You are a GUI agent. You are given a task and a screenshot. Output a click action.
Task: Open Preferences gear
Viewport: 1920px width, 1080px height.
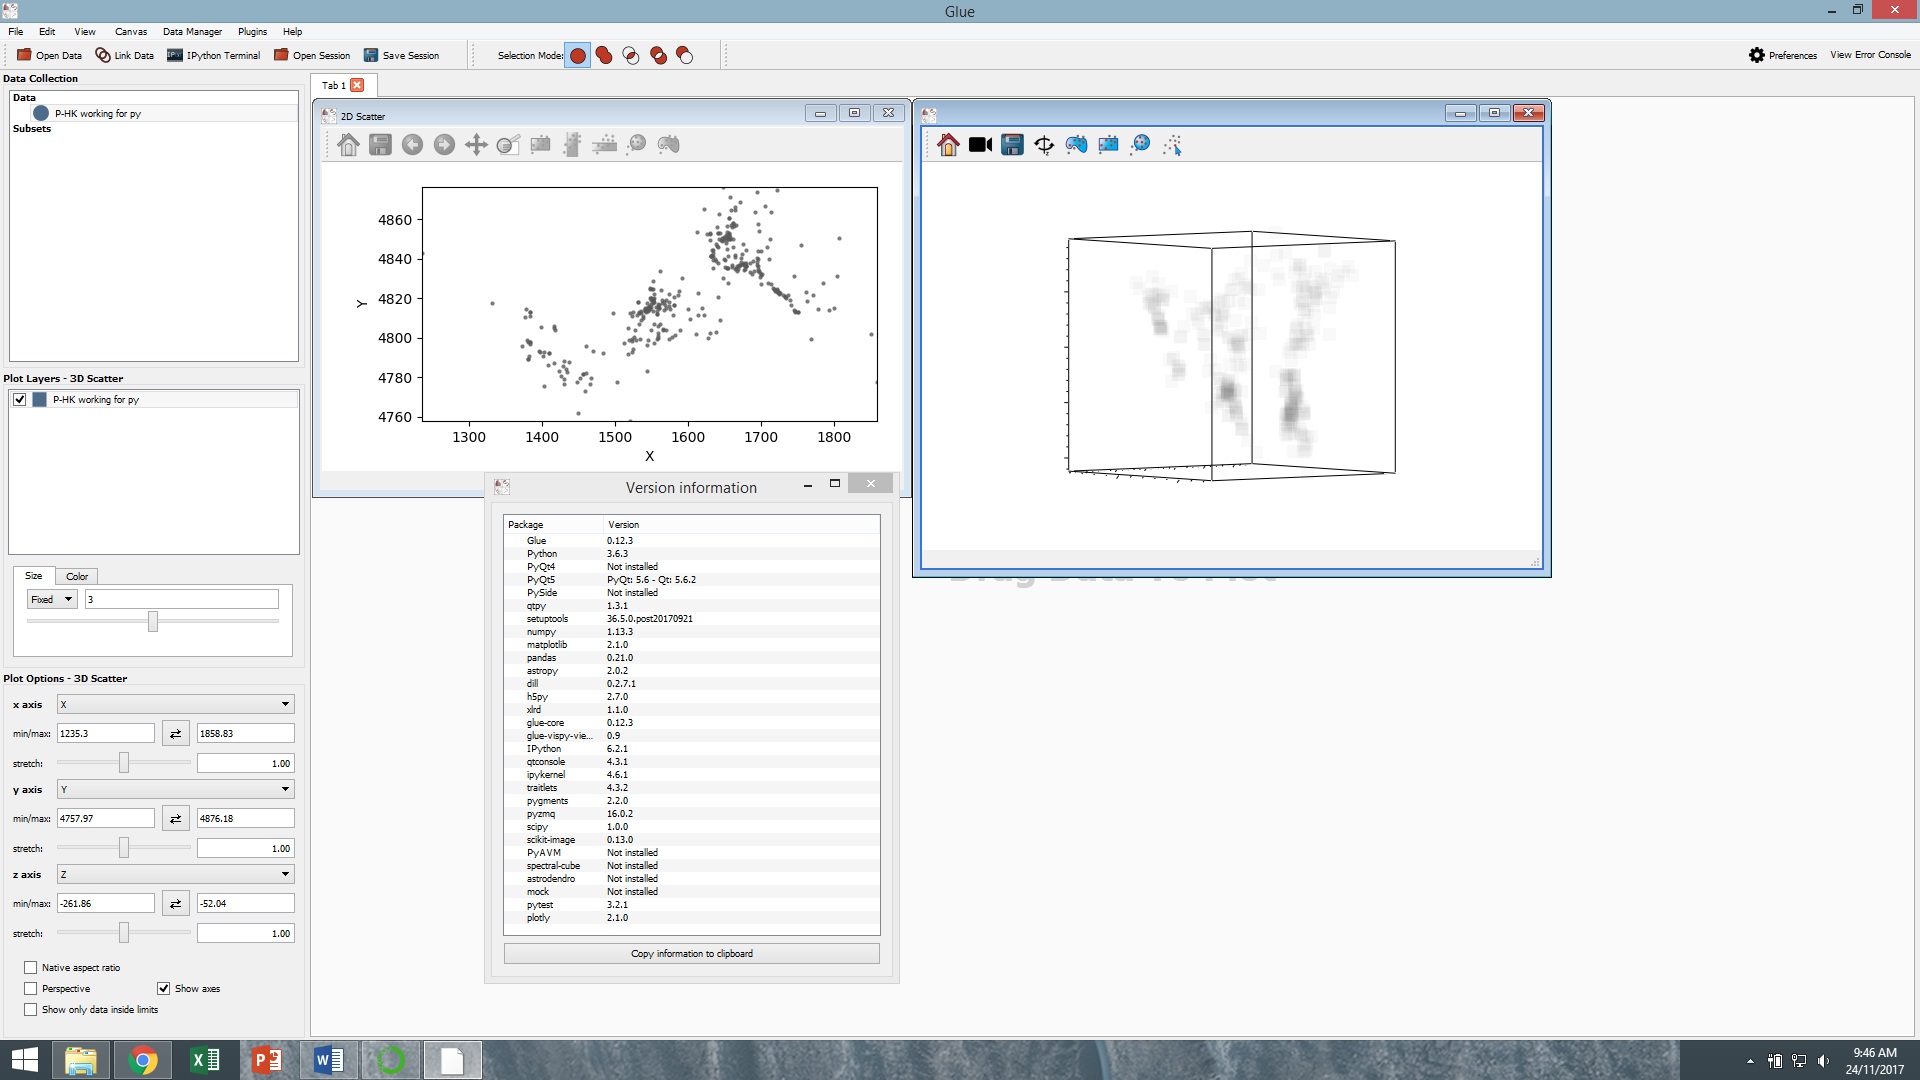[x=1782, y=55]
